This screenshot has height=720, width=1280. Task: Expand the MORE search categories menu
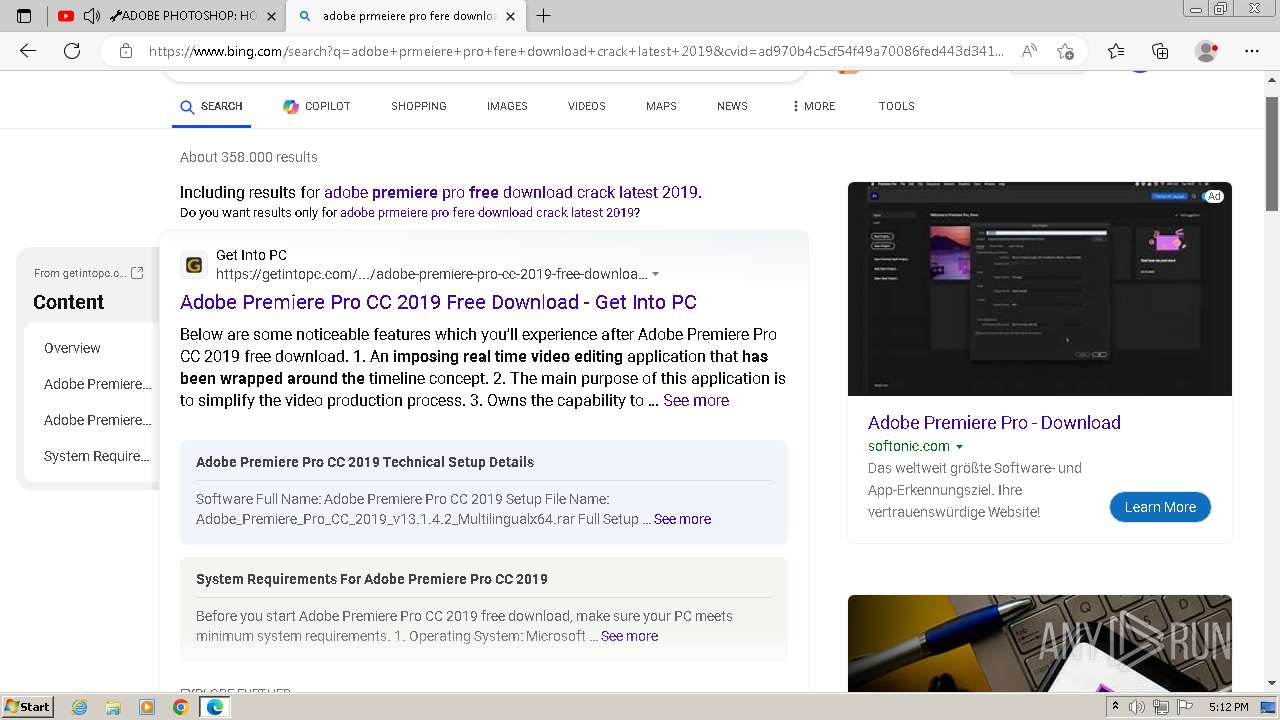coord(813,106)
